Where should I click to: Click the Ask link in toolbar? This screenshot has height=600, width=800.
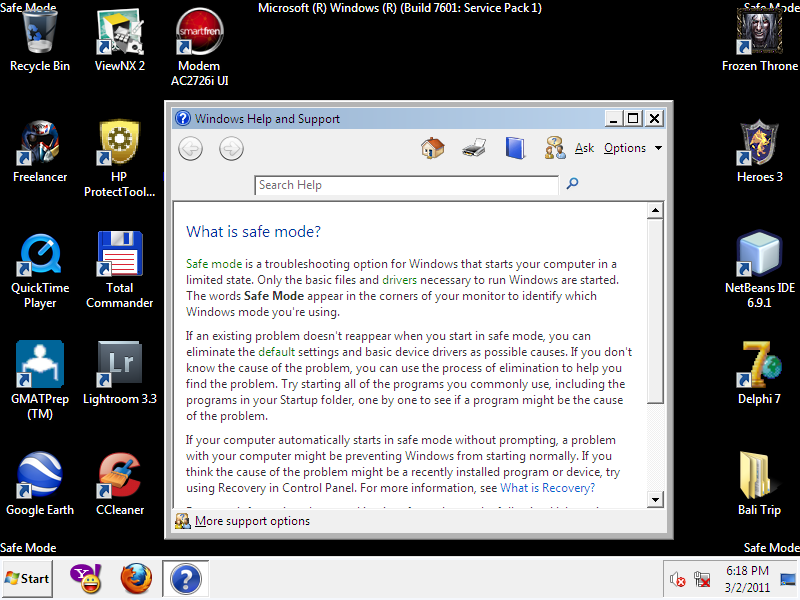click(x=584, y=148)
